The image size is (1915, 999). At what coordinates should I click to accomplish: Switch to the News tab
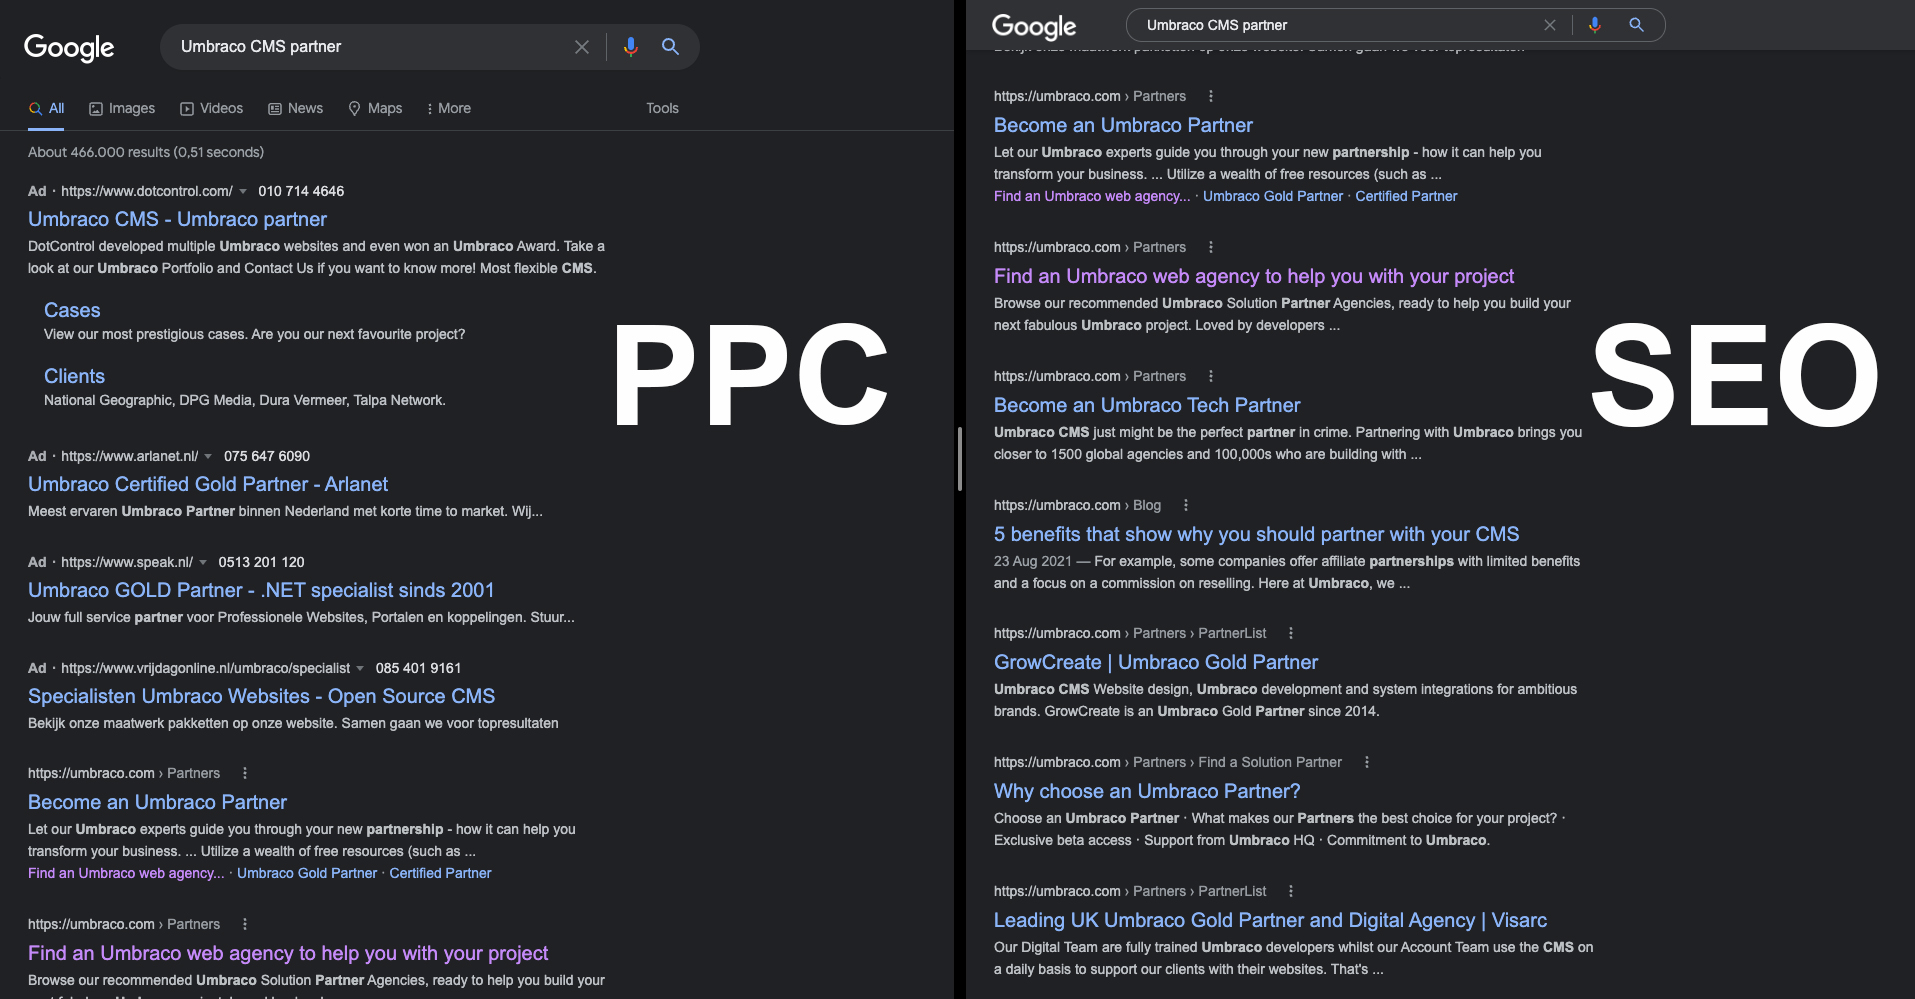tap(295, 108)
